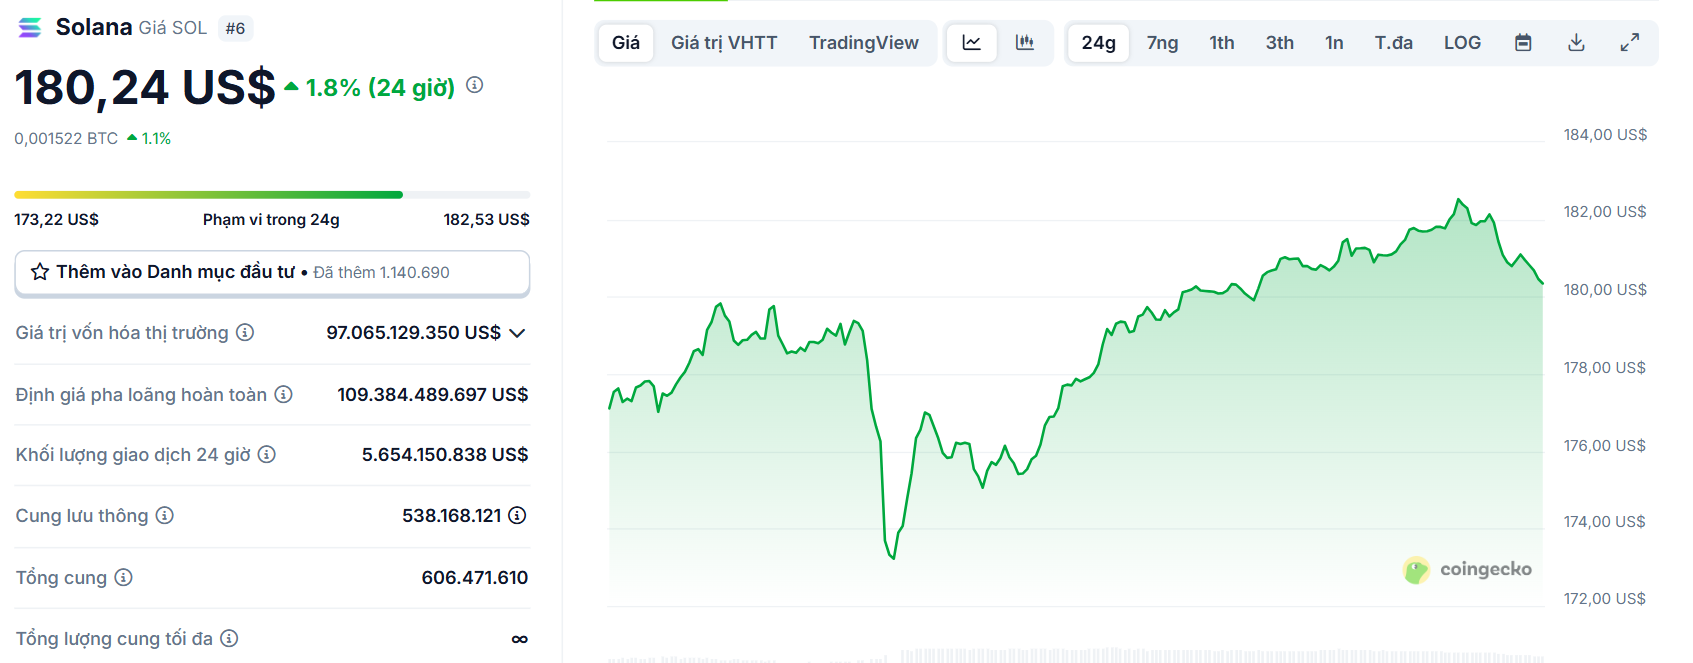Click the Phạm vi trong 24g label
Viewport: 1693px width, 663px height.
[271, 219]
